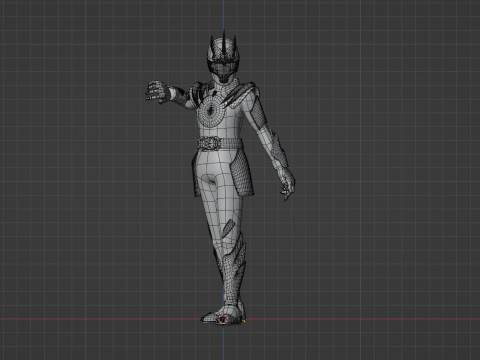Click the orange origin dot by the heel

tap(244, 321)
